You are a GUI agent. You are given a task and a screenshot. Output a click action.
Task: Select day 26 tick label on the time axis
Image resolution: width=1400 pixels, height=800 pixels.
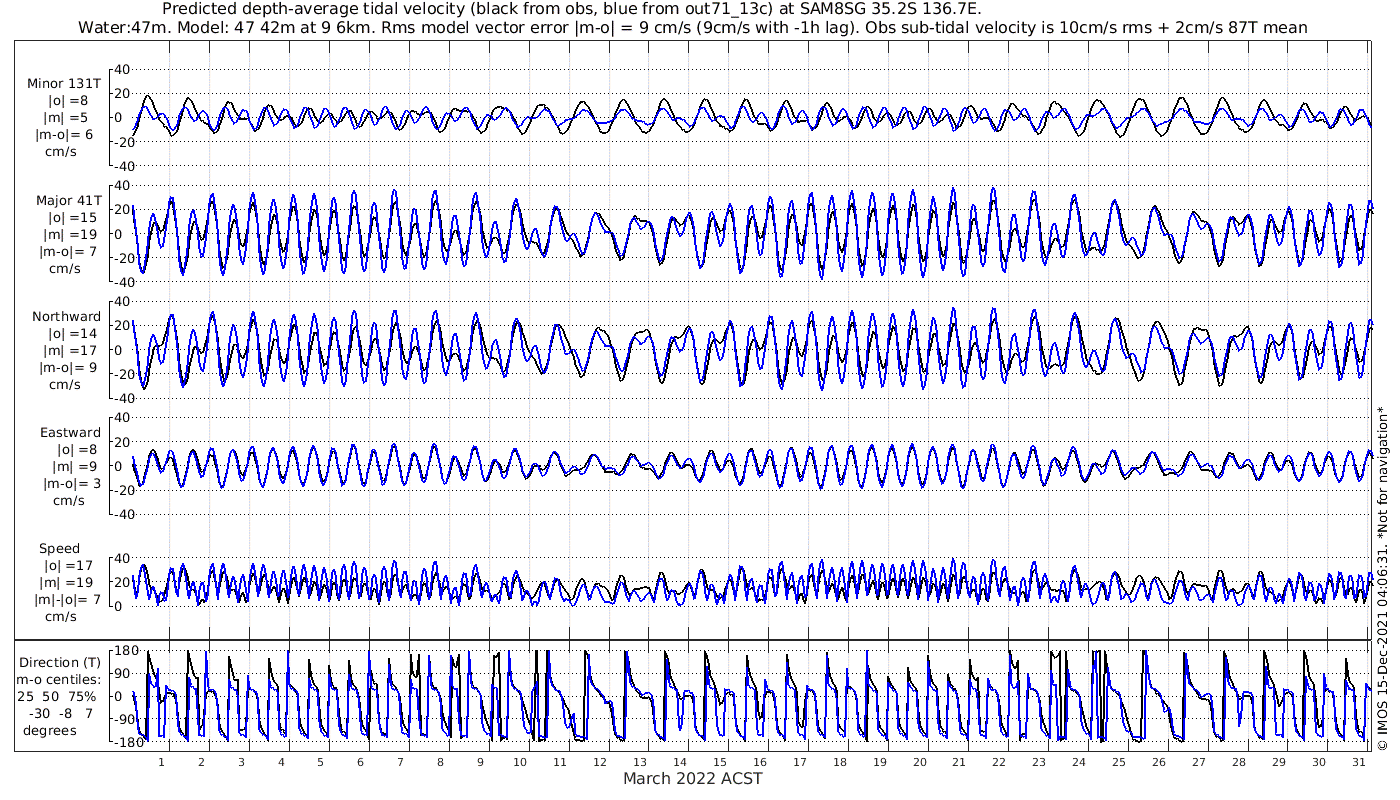(x=1158, y=762)
